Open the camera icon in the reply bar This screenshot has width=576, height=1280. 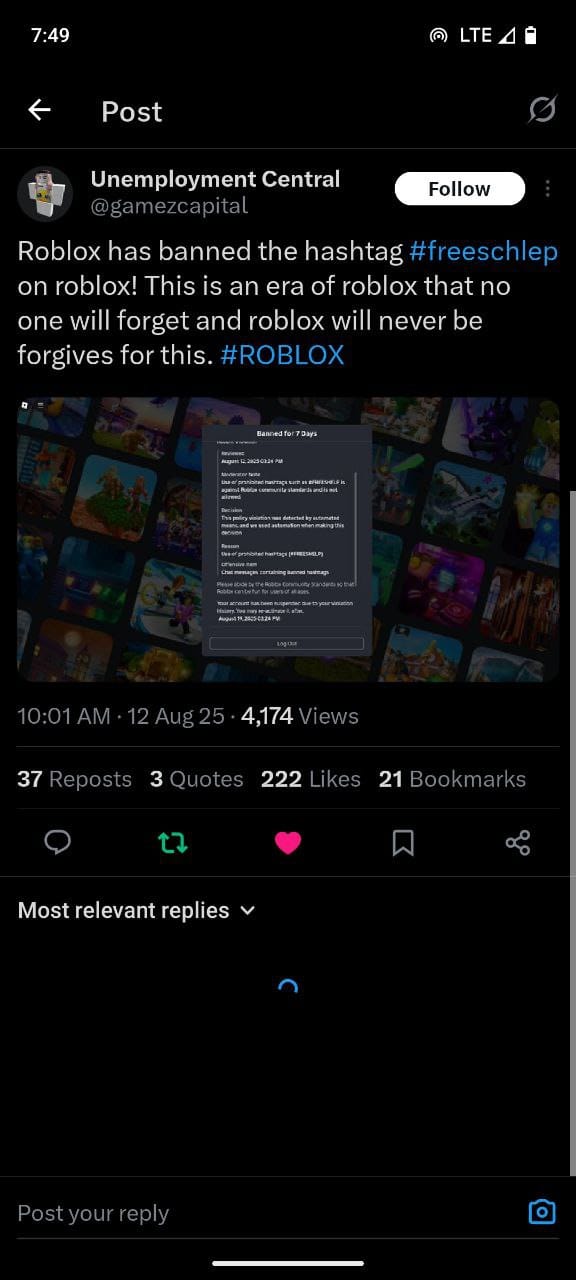tap(541, 1212)
